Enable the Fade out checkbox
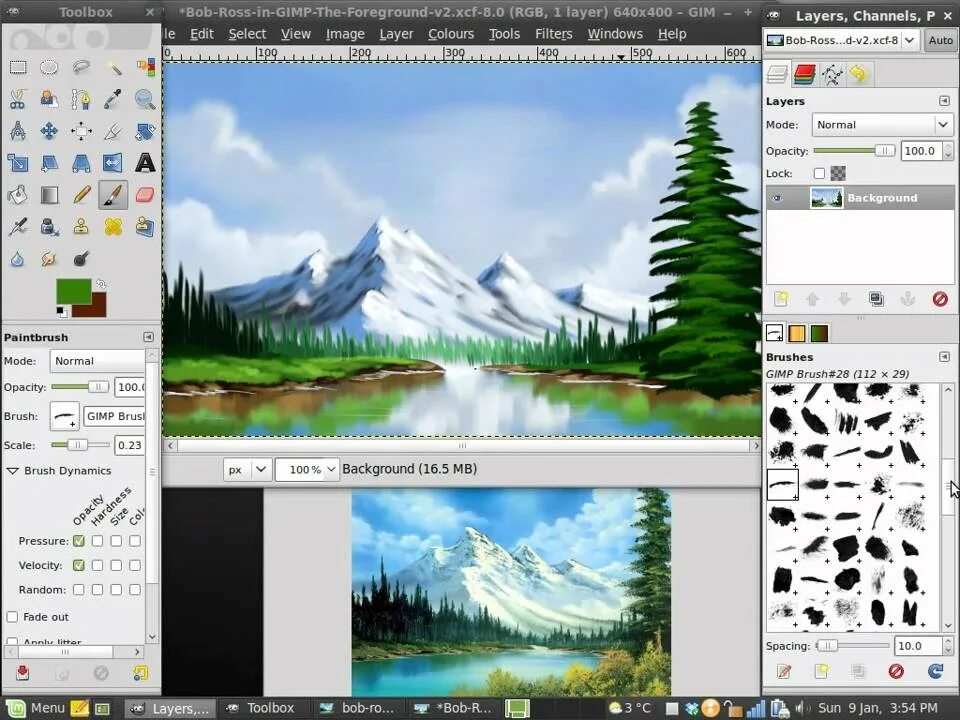 pyautogui.click(x=12, y=617)
